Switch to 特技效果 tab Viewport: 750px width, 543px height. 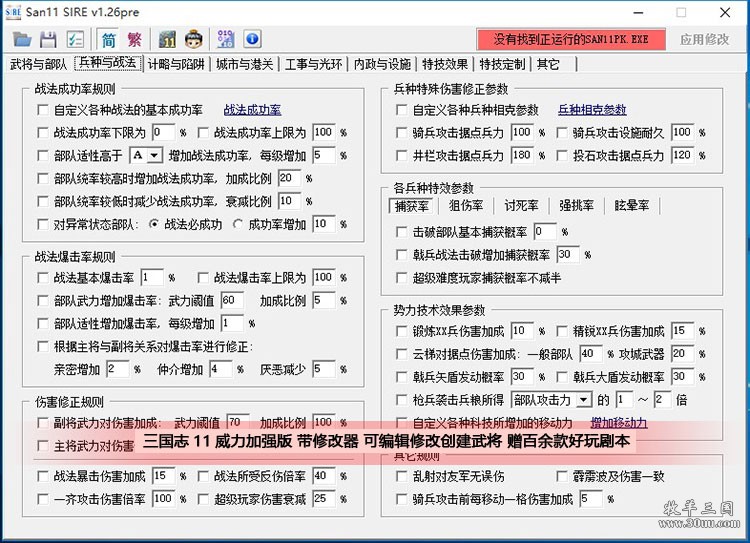pos(445,64)
